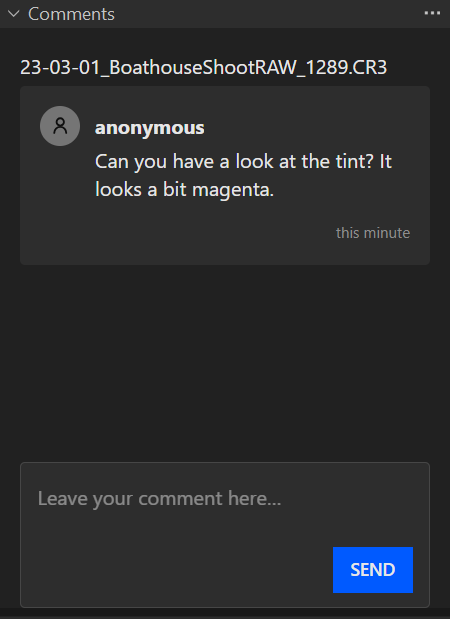The height and width of the screenshot is (619, 450).
Task: Click the 'Comments' panel title text
Action: coord(71,14)
